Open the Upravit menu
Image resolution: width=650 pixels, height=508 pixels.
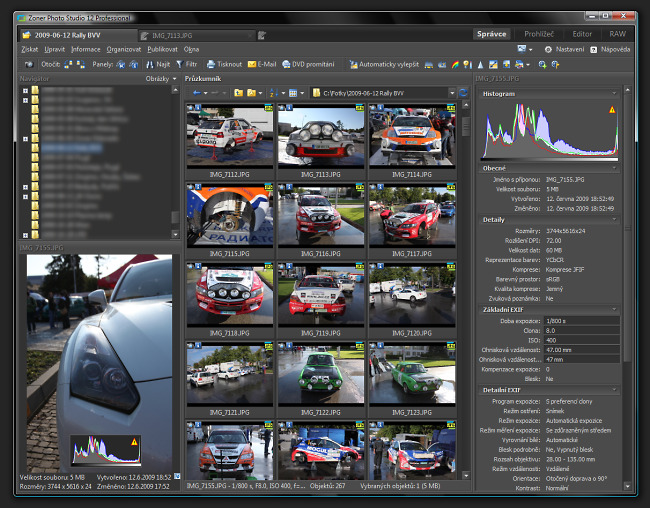coord(55,49)
